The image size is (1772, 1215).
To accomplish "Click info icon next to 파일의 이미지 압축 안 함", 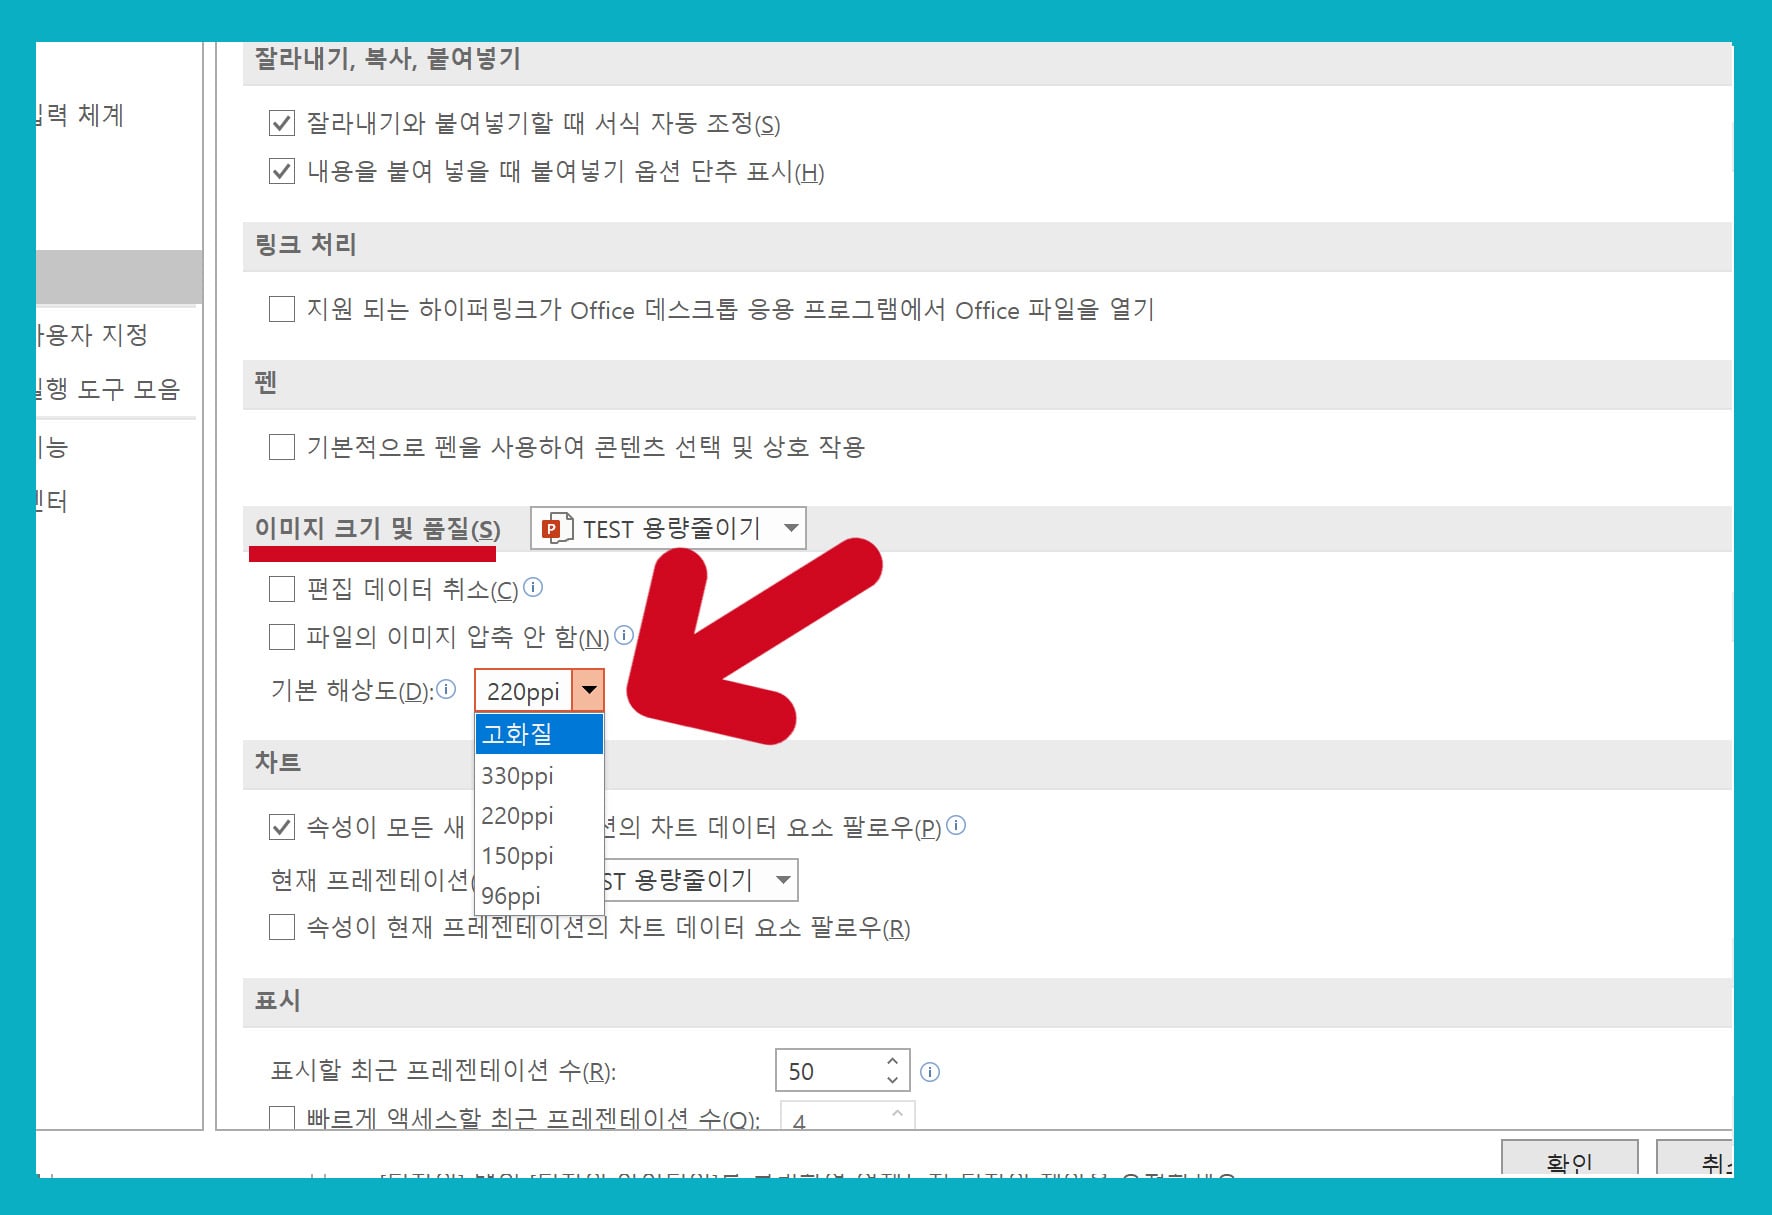I will click(624, 635).
